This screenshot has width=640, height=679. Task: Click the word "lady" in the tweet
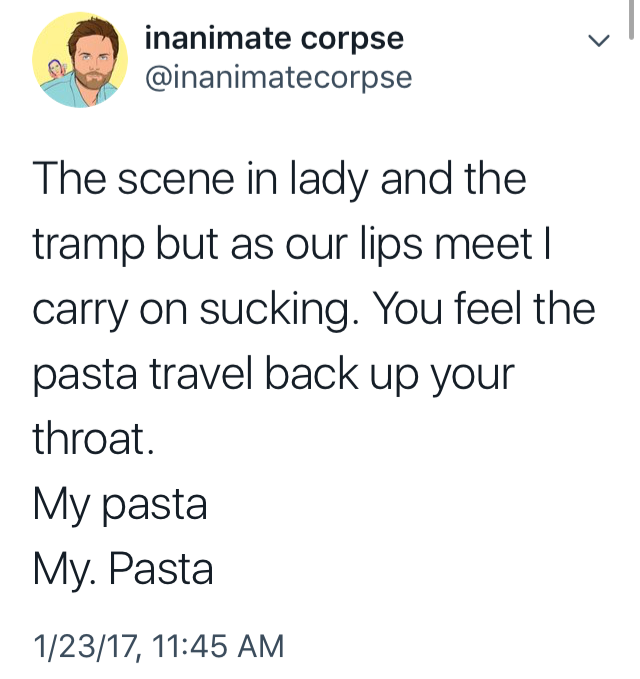click(329, 180)
